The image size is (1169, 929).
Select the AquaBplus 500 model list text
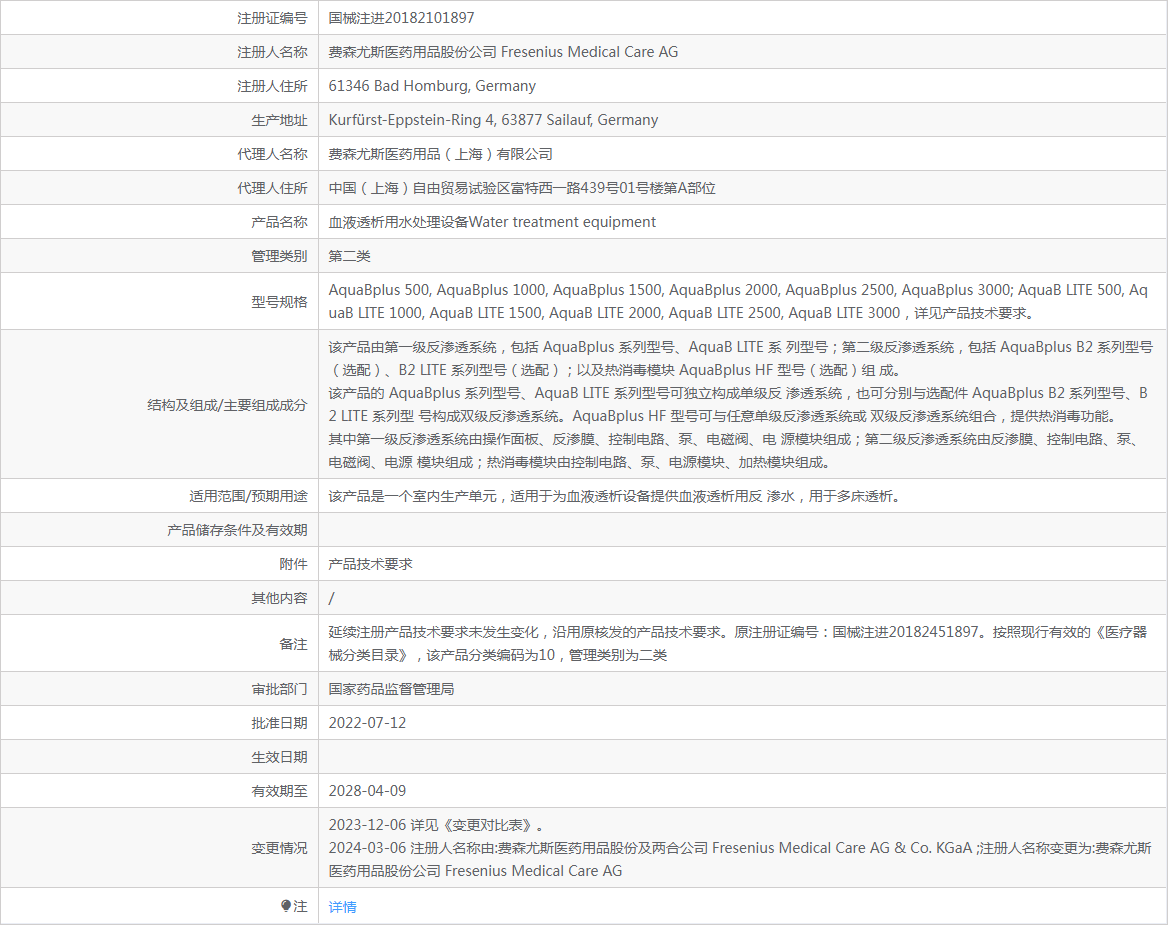(738, 301)
